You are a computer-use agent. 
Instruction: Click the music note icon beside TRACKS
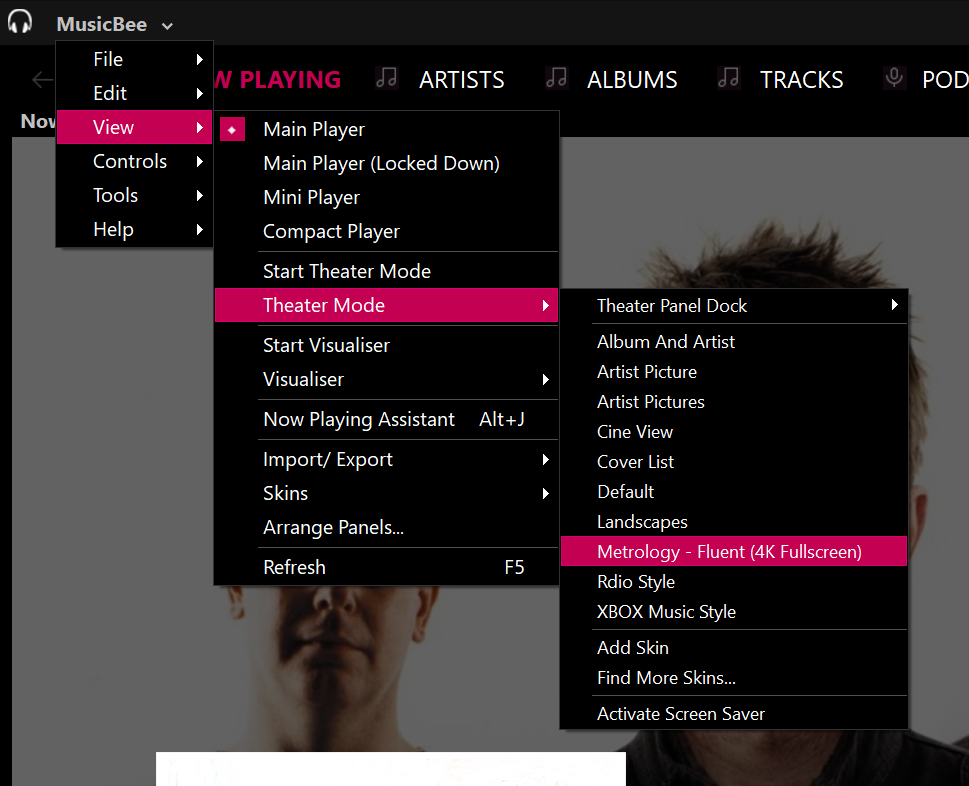coord(729,78)
